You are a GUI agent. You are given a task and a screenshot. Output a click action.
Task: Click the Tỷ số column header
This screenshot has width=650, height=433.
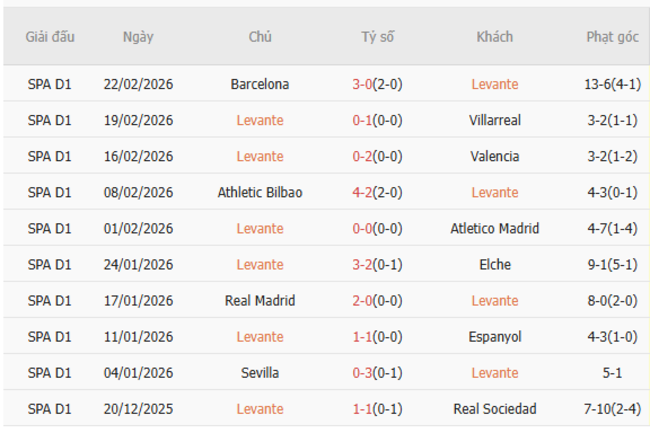click(x=378, y=37)
